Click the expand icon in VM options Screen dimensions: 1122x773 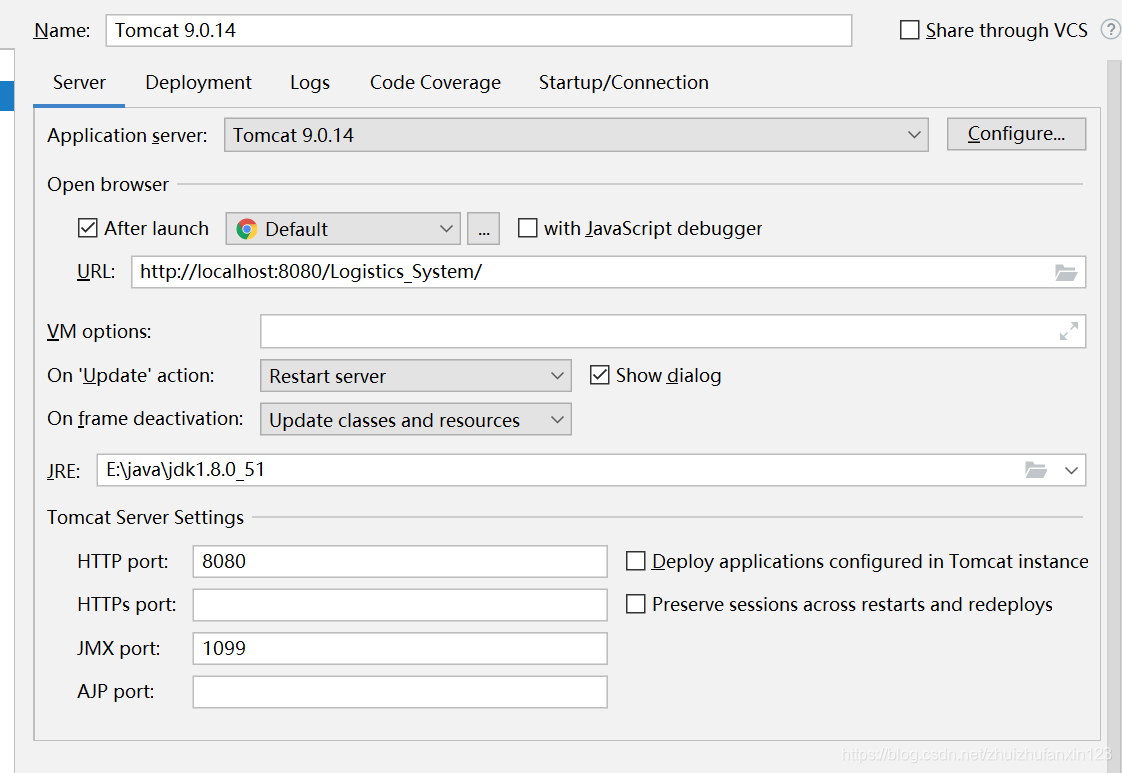pos(1068,331)
